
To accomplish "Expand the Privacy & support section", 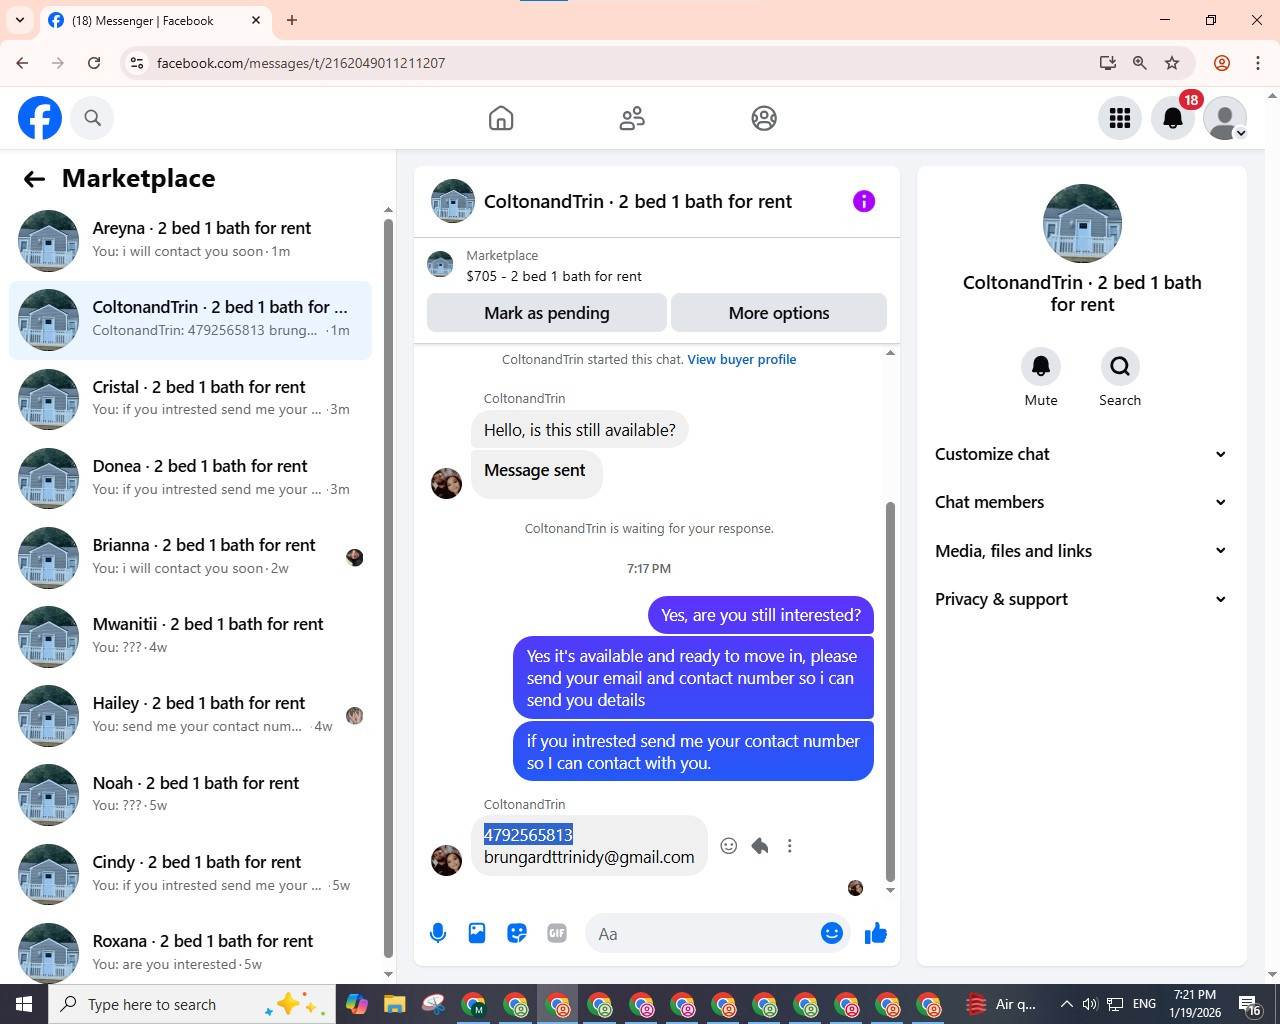I will point(1081,599).
